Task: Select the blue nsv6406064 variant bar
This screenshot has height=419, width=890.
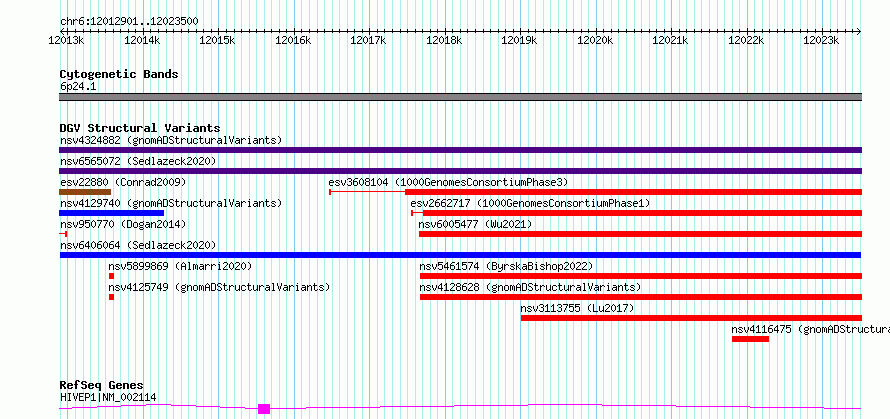Action: coord(460,255)
